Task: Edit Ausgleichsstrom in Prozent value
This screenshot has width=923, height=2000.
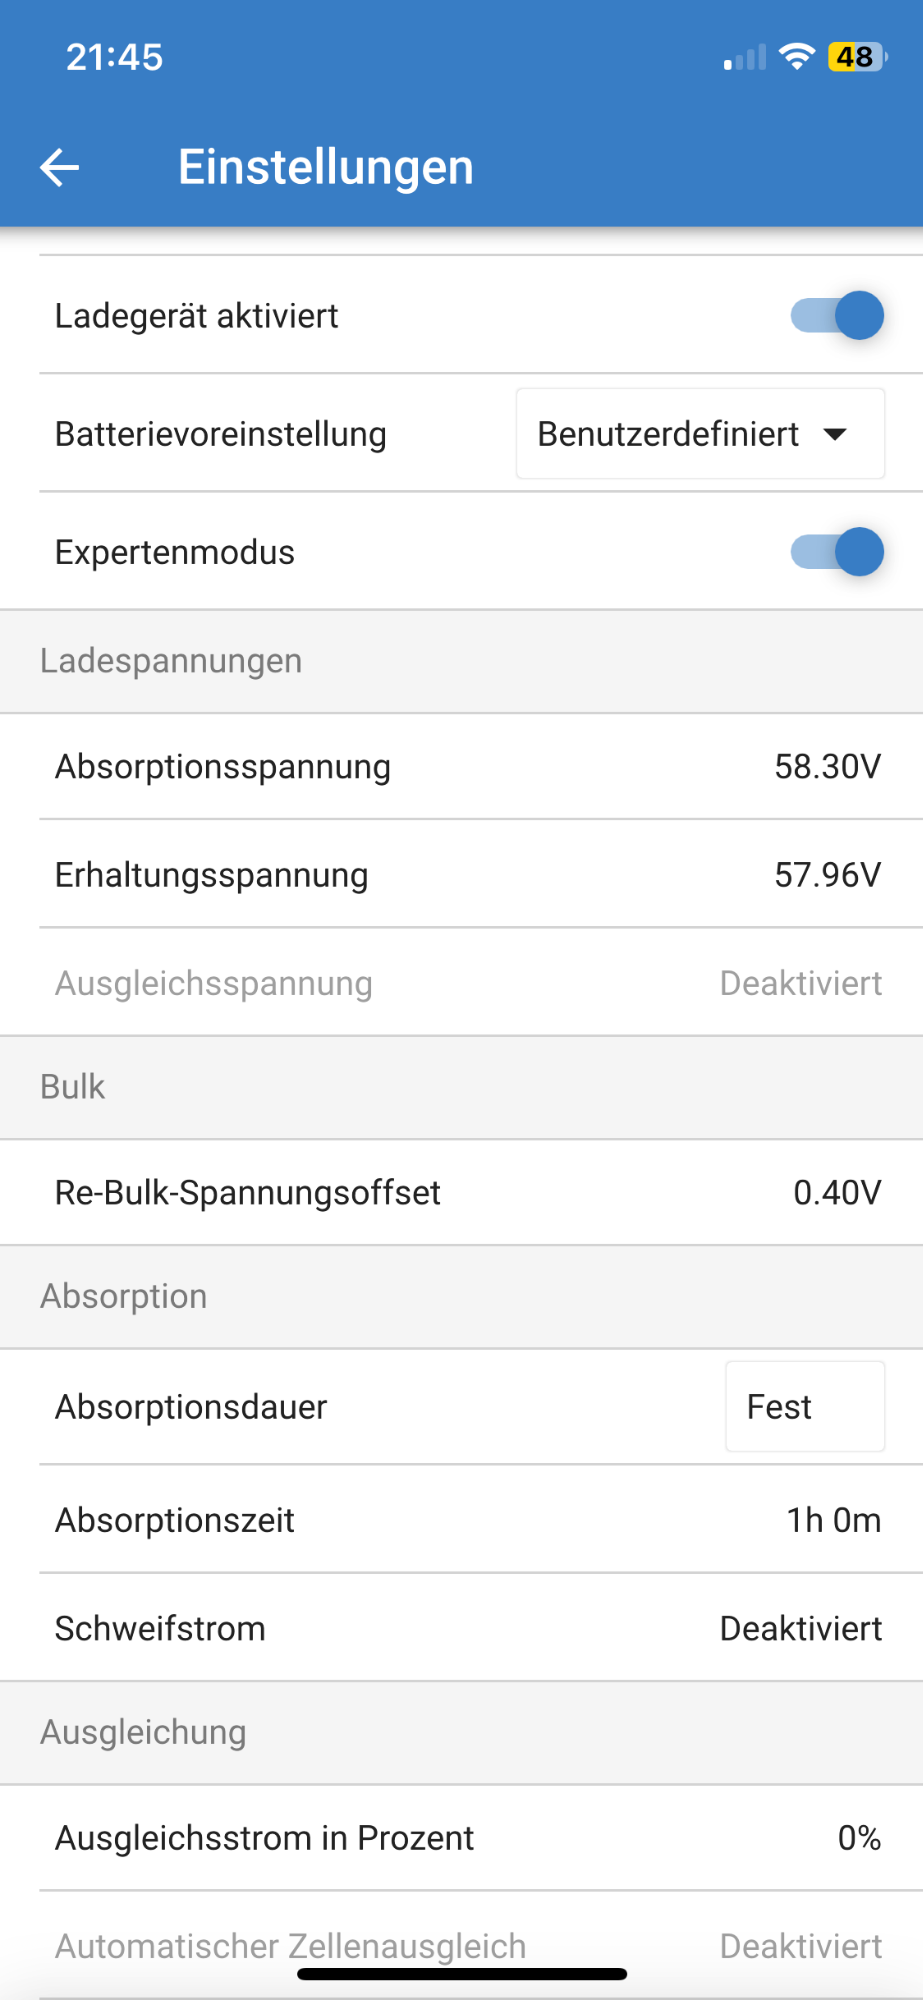Action: point(858,1838)
